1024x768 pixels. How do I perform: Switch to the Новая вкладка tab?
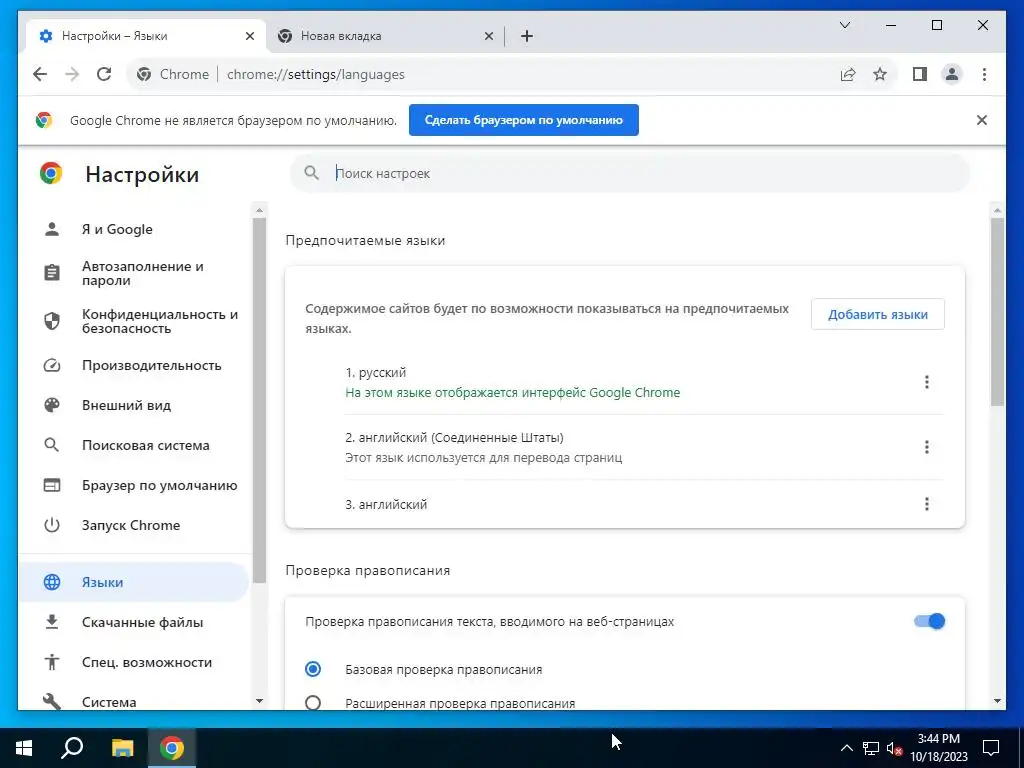click(385, 36)
